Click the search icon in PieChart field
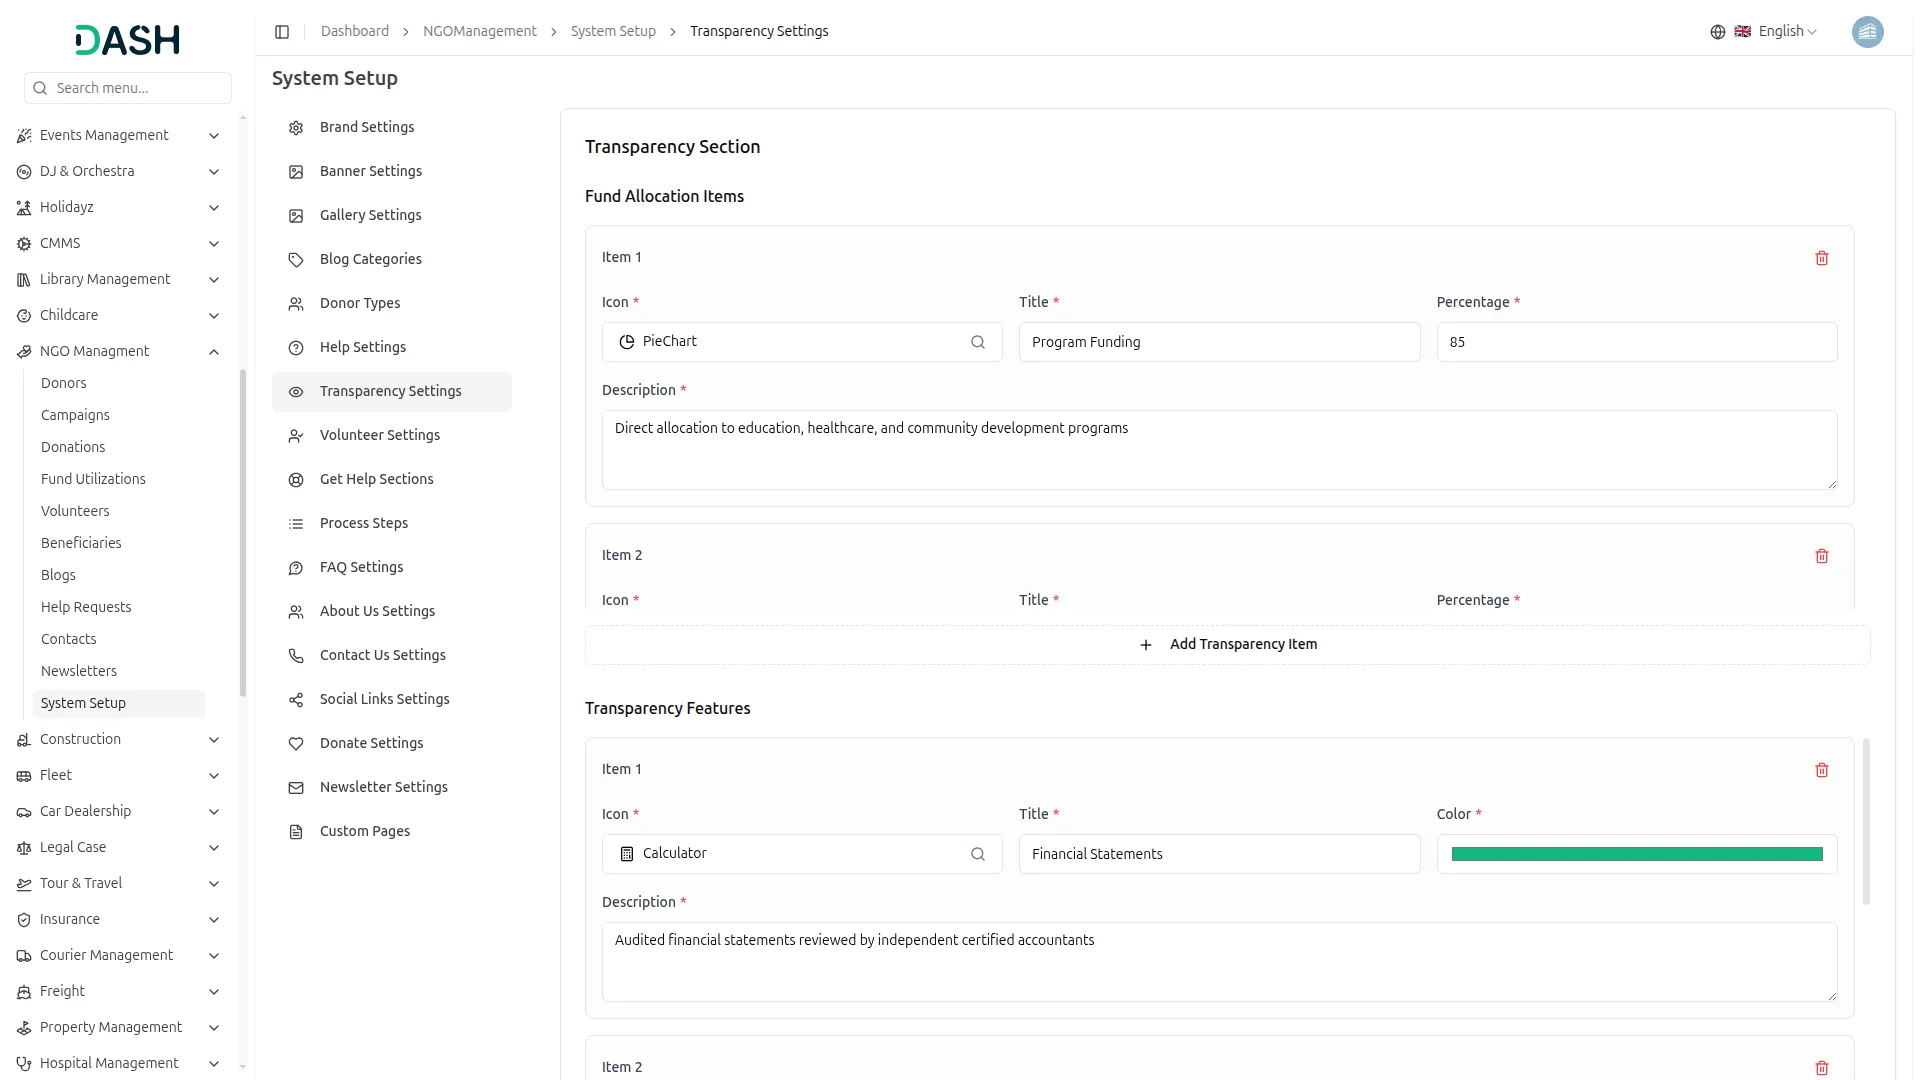 coord(977,342)
